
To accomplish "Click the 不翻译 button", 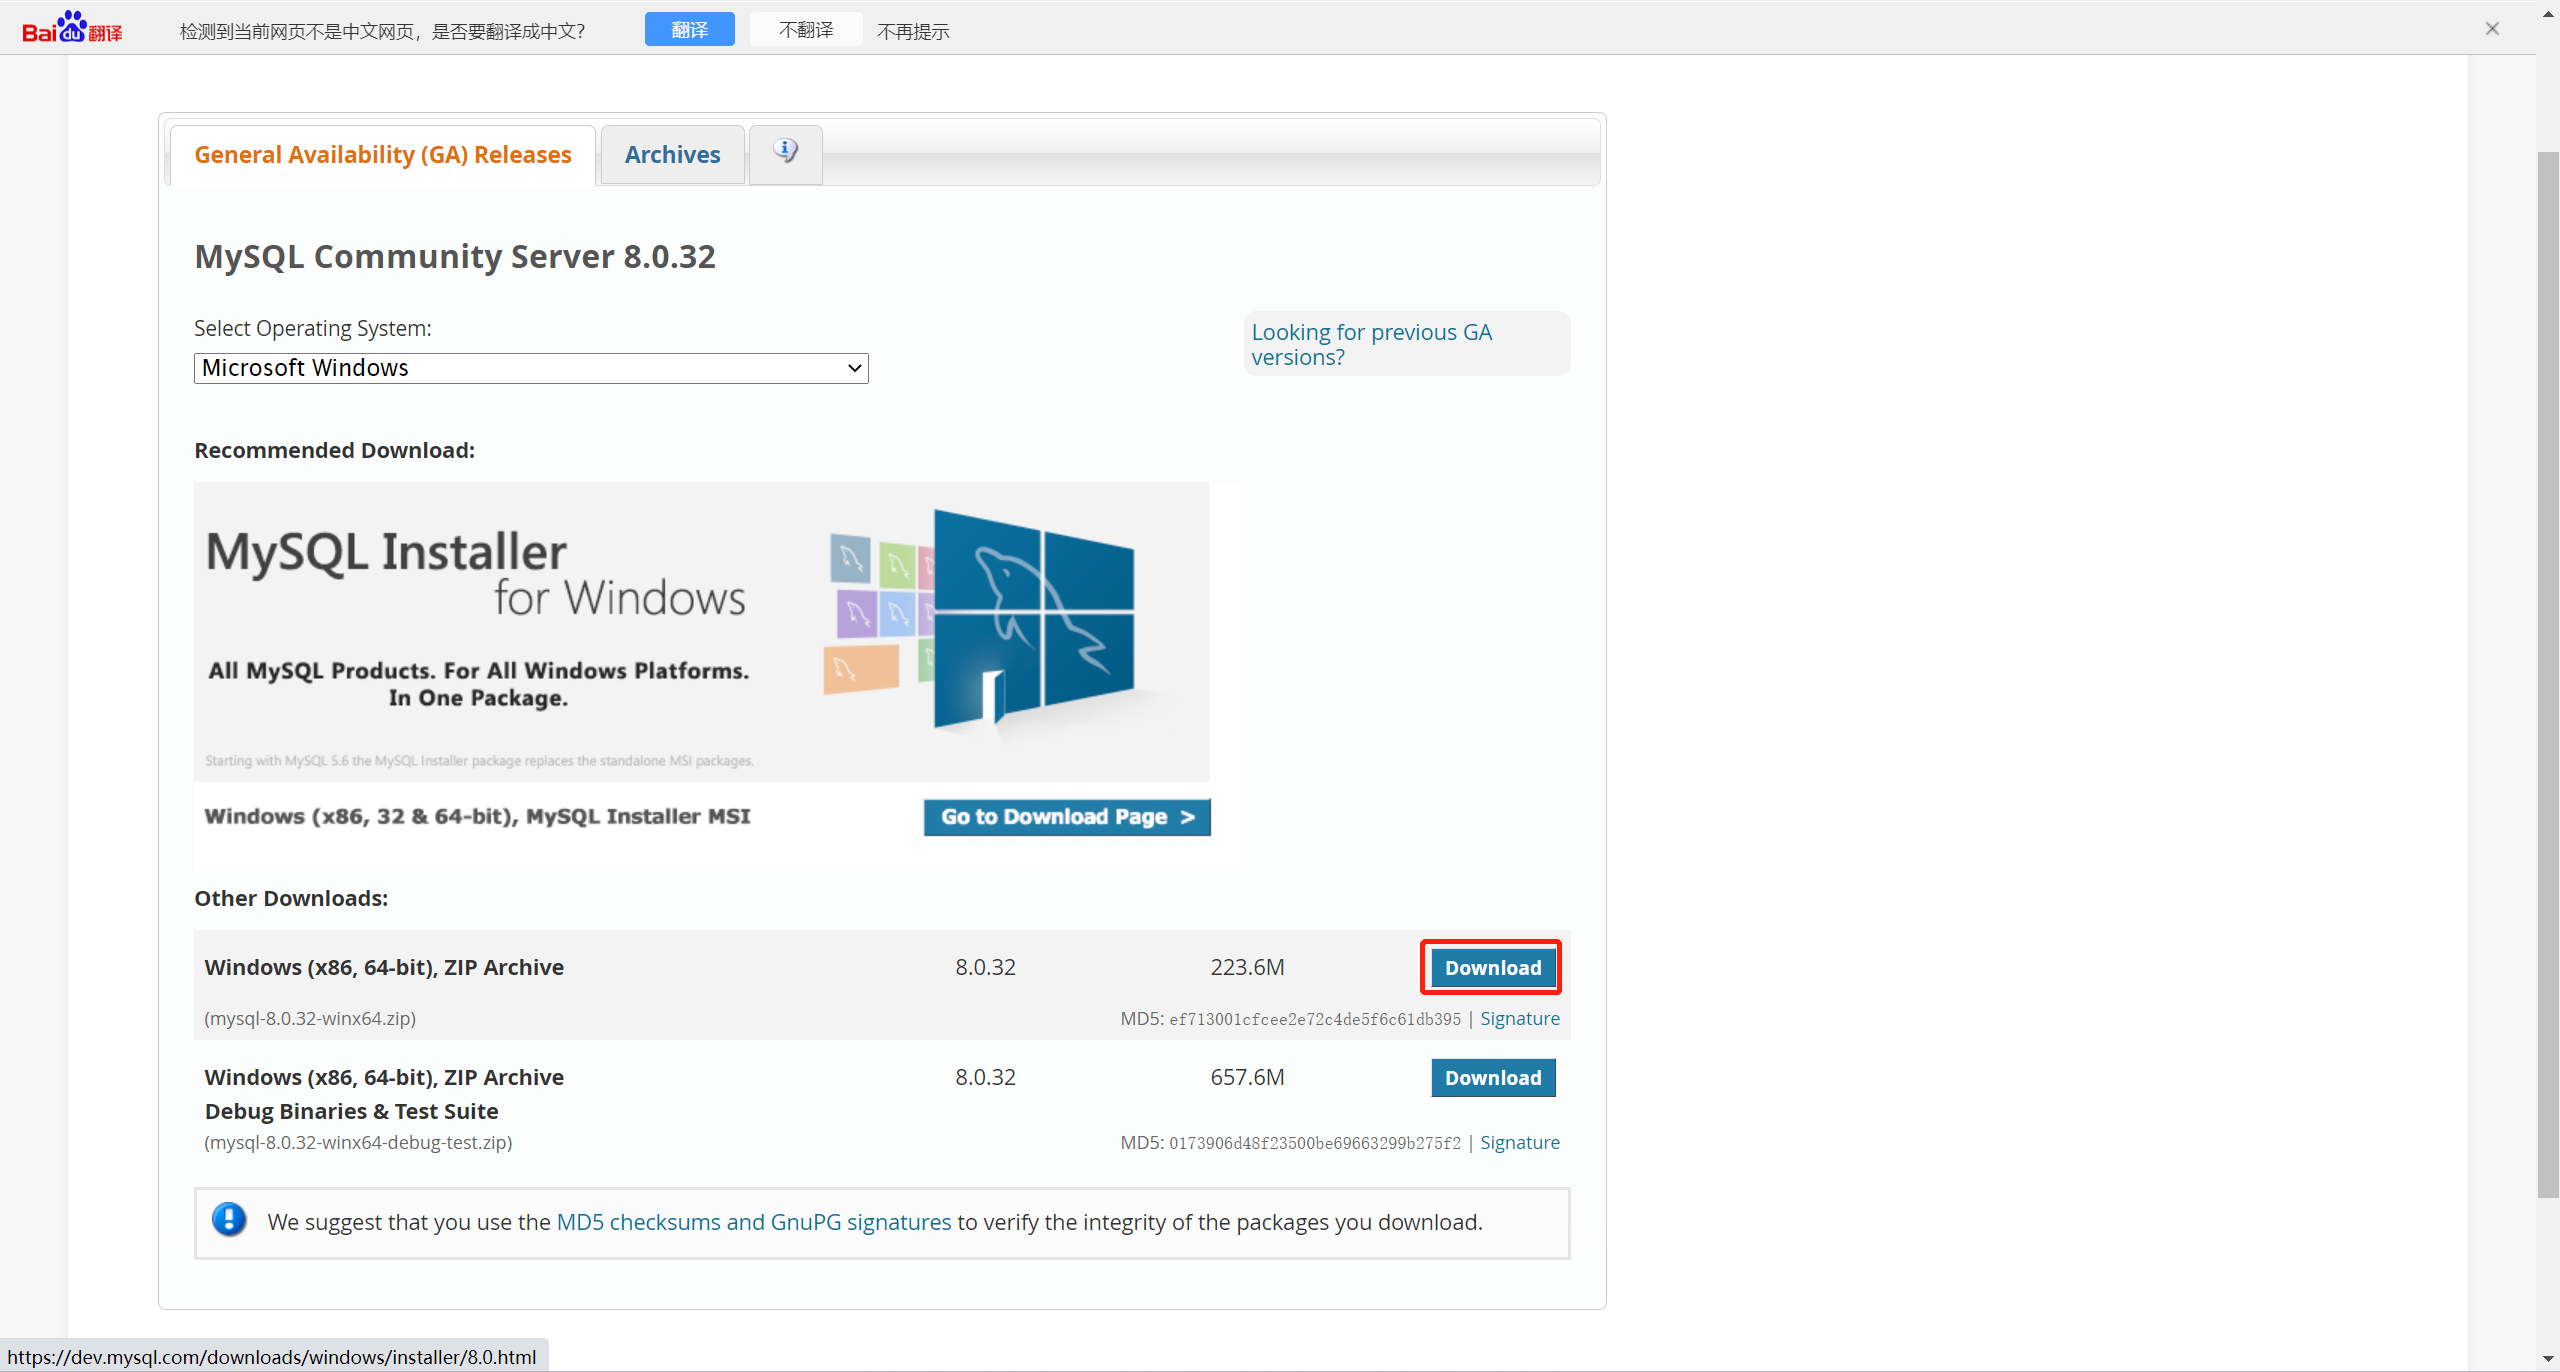I will point(806,30).
